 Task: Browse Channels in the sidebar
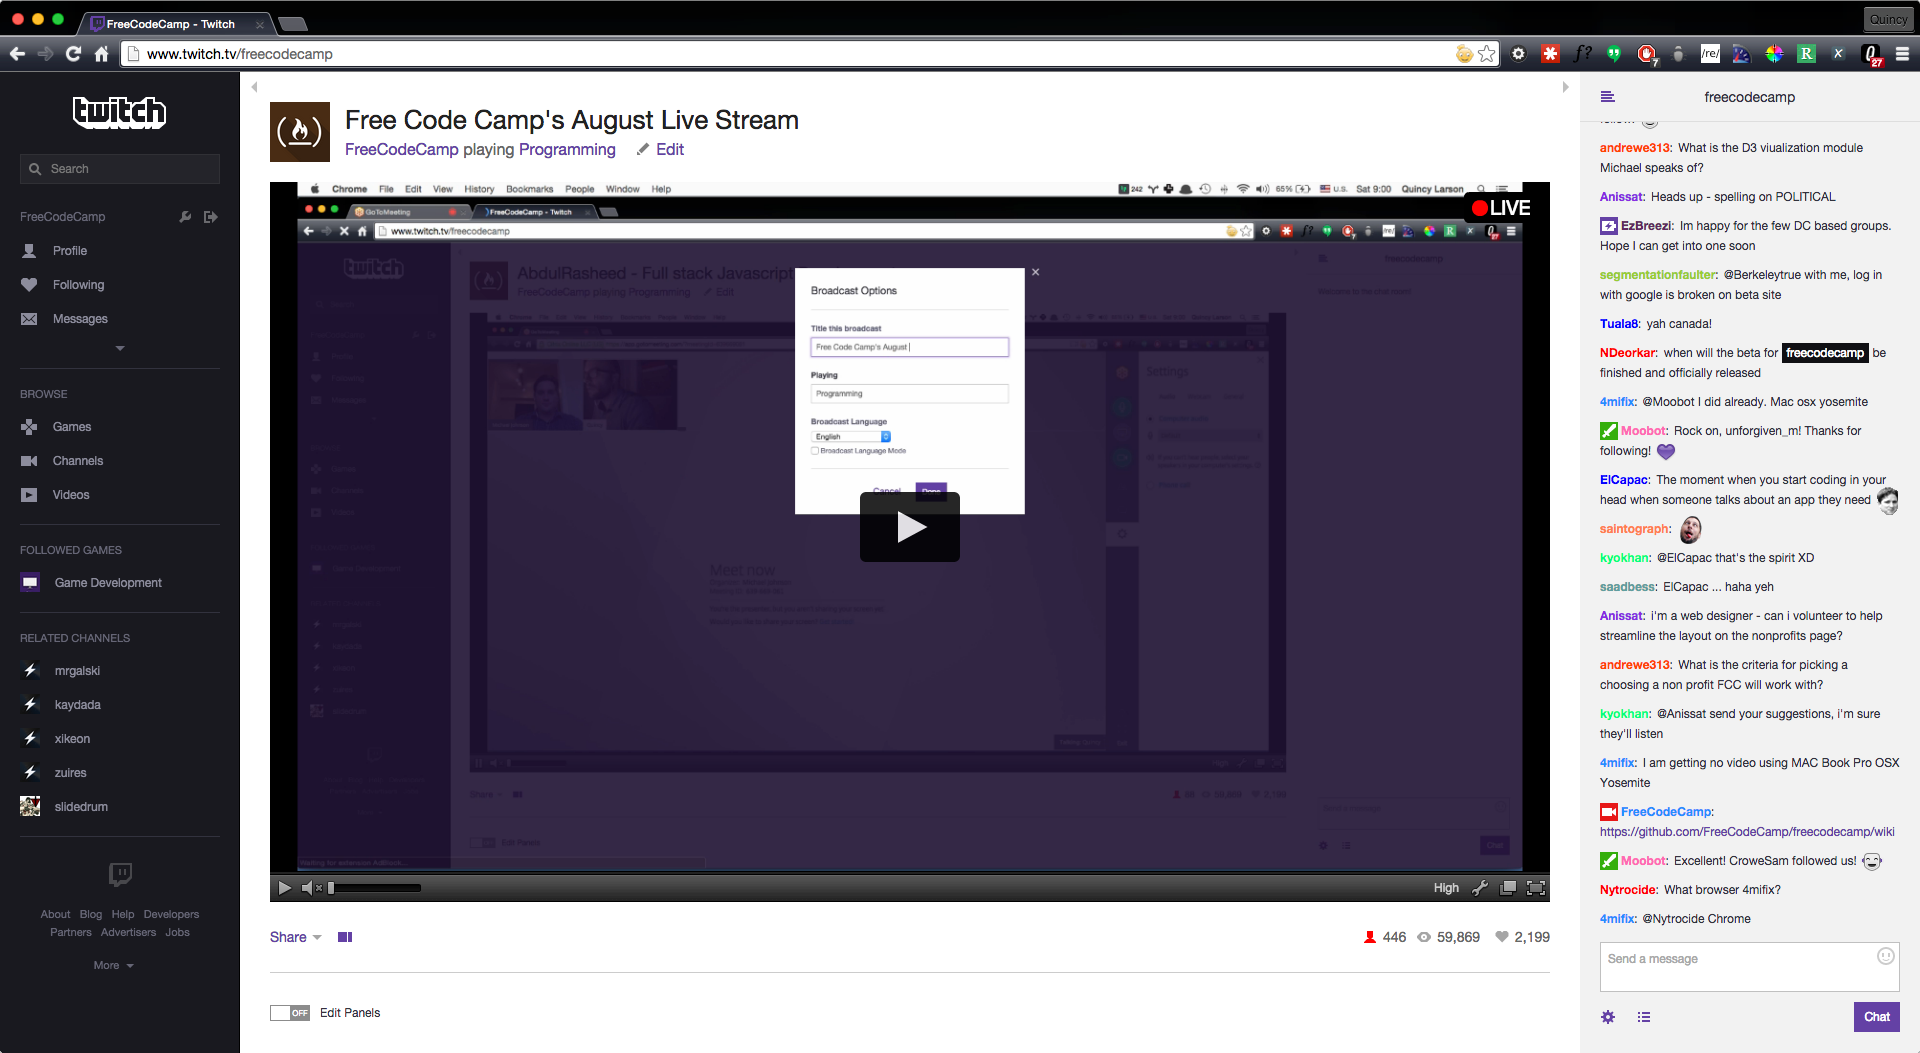coord(78,461)
